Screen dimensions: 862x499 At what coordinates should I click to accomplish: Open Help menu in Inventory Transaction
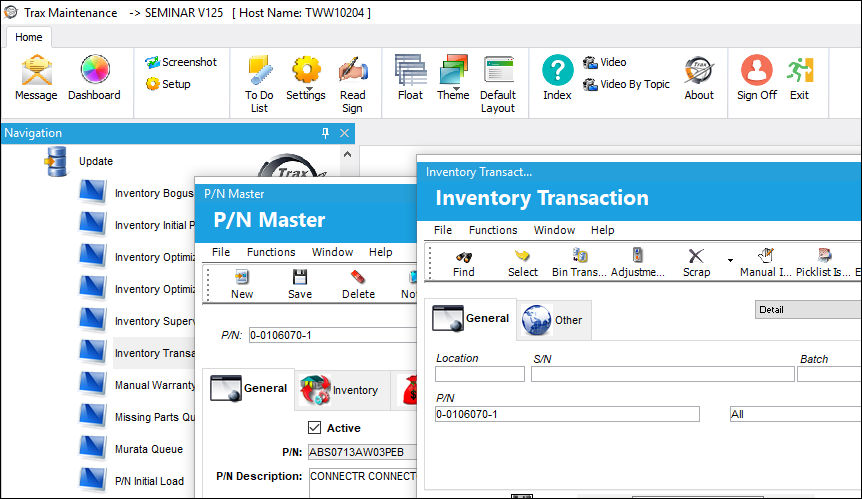[603, 230]
